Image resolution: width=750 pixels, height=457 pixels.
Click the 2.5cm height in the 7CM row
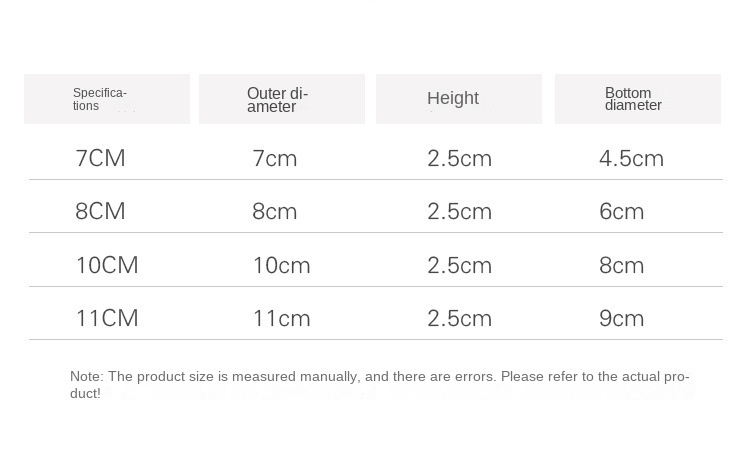click(459, 158)
